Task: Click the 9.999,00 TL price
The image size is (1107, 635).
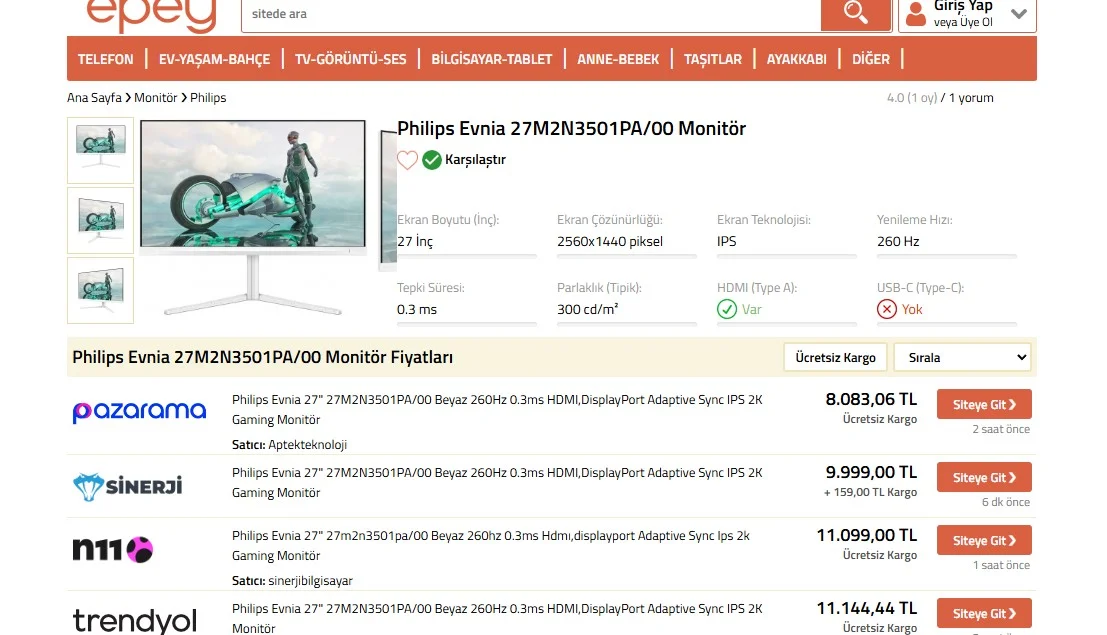Action: point(871,472)
